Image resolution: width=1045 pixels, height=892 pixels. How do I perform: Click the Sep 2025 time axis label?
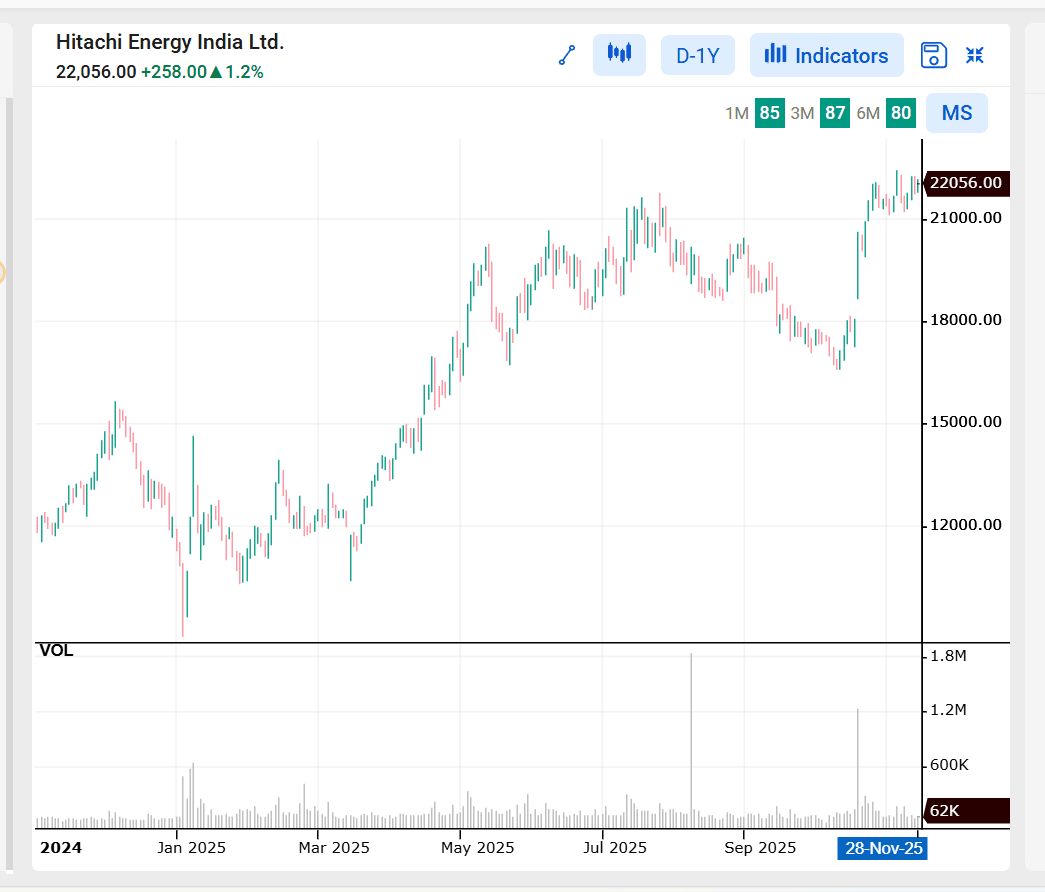760,848
